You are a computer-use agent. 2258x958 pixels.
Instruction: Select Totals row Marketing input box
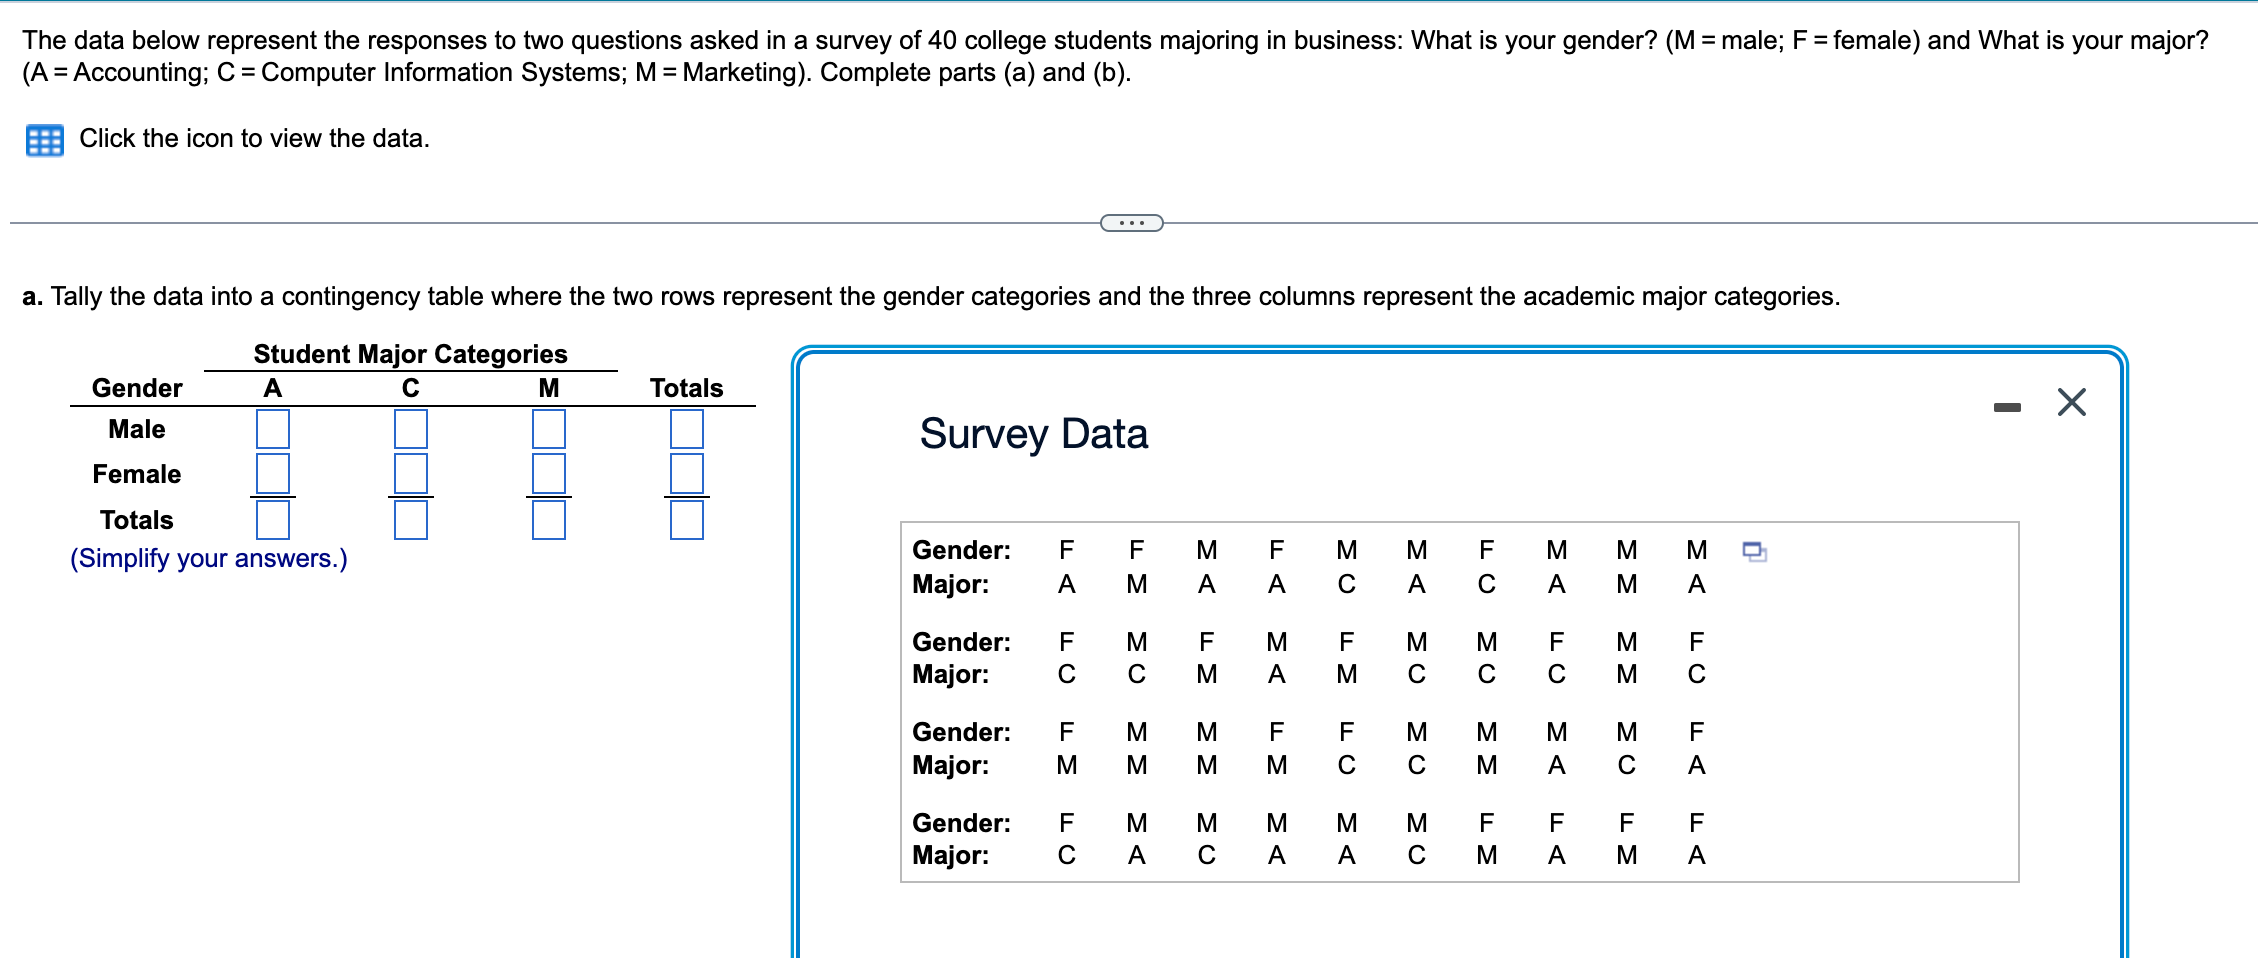pos(549,520)
